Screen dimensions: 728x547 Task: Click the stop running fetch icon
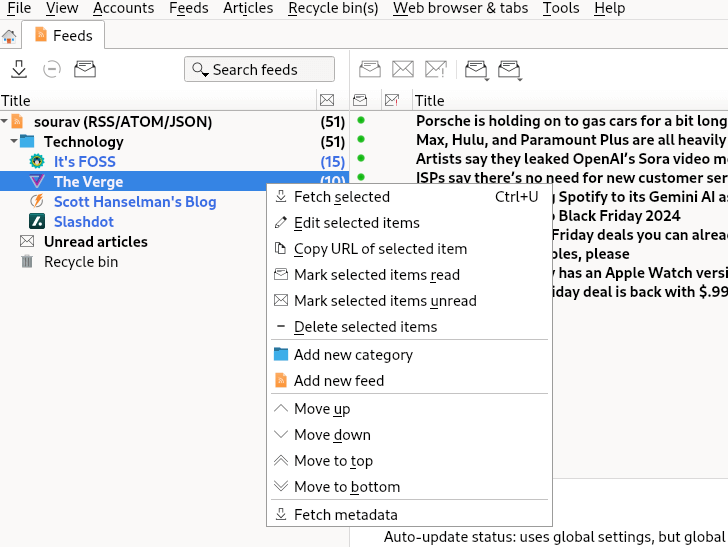coord(52,69)
